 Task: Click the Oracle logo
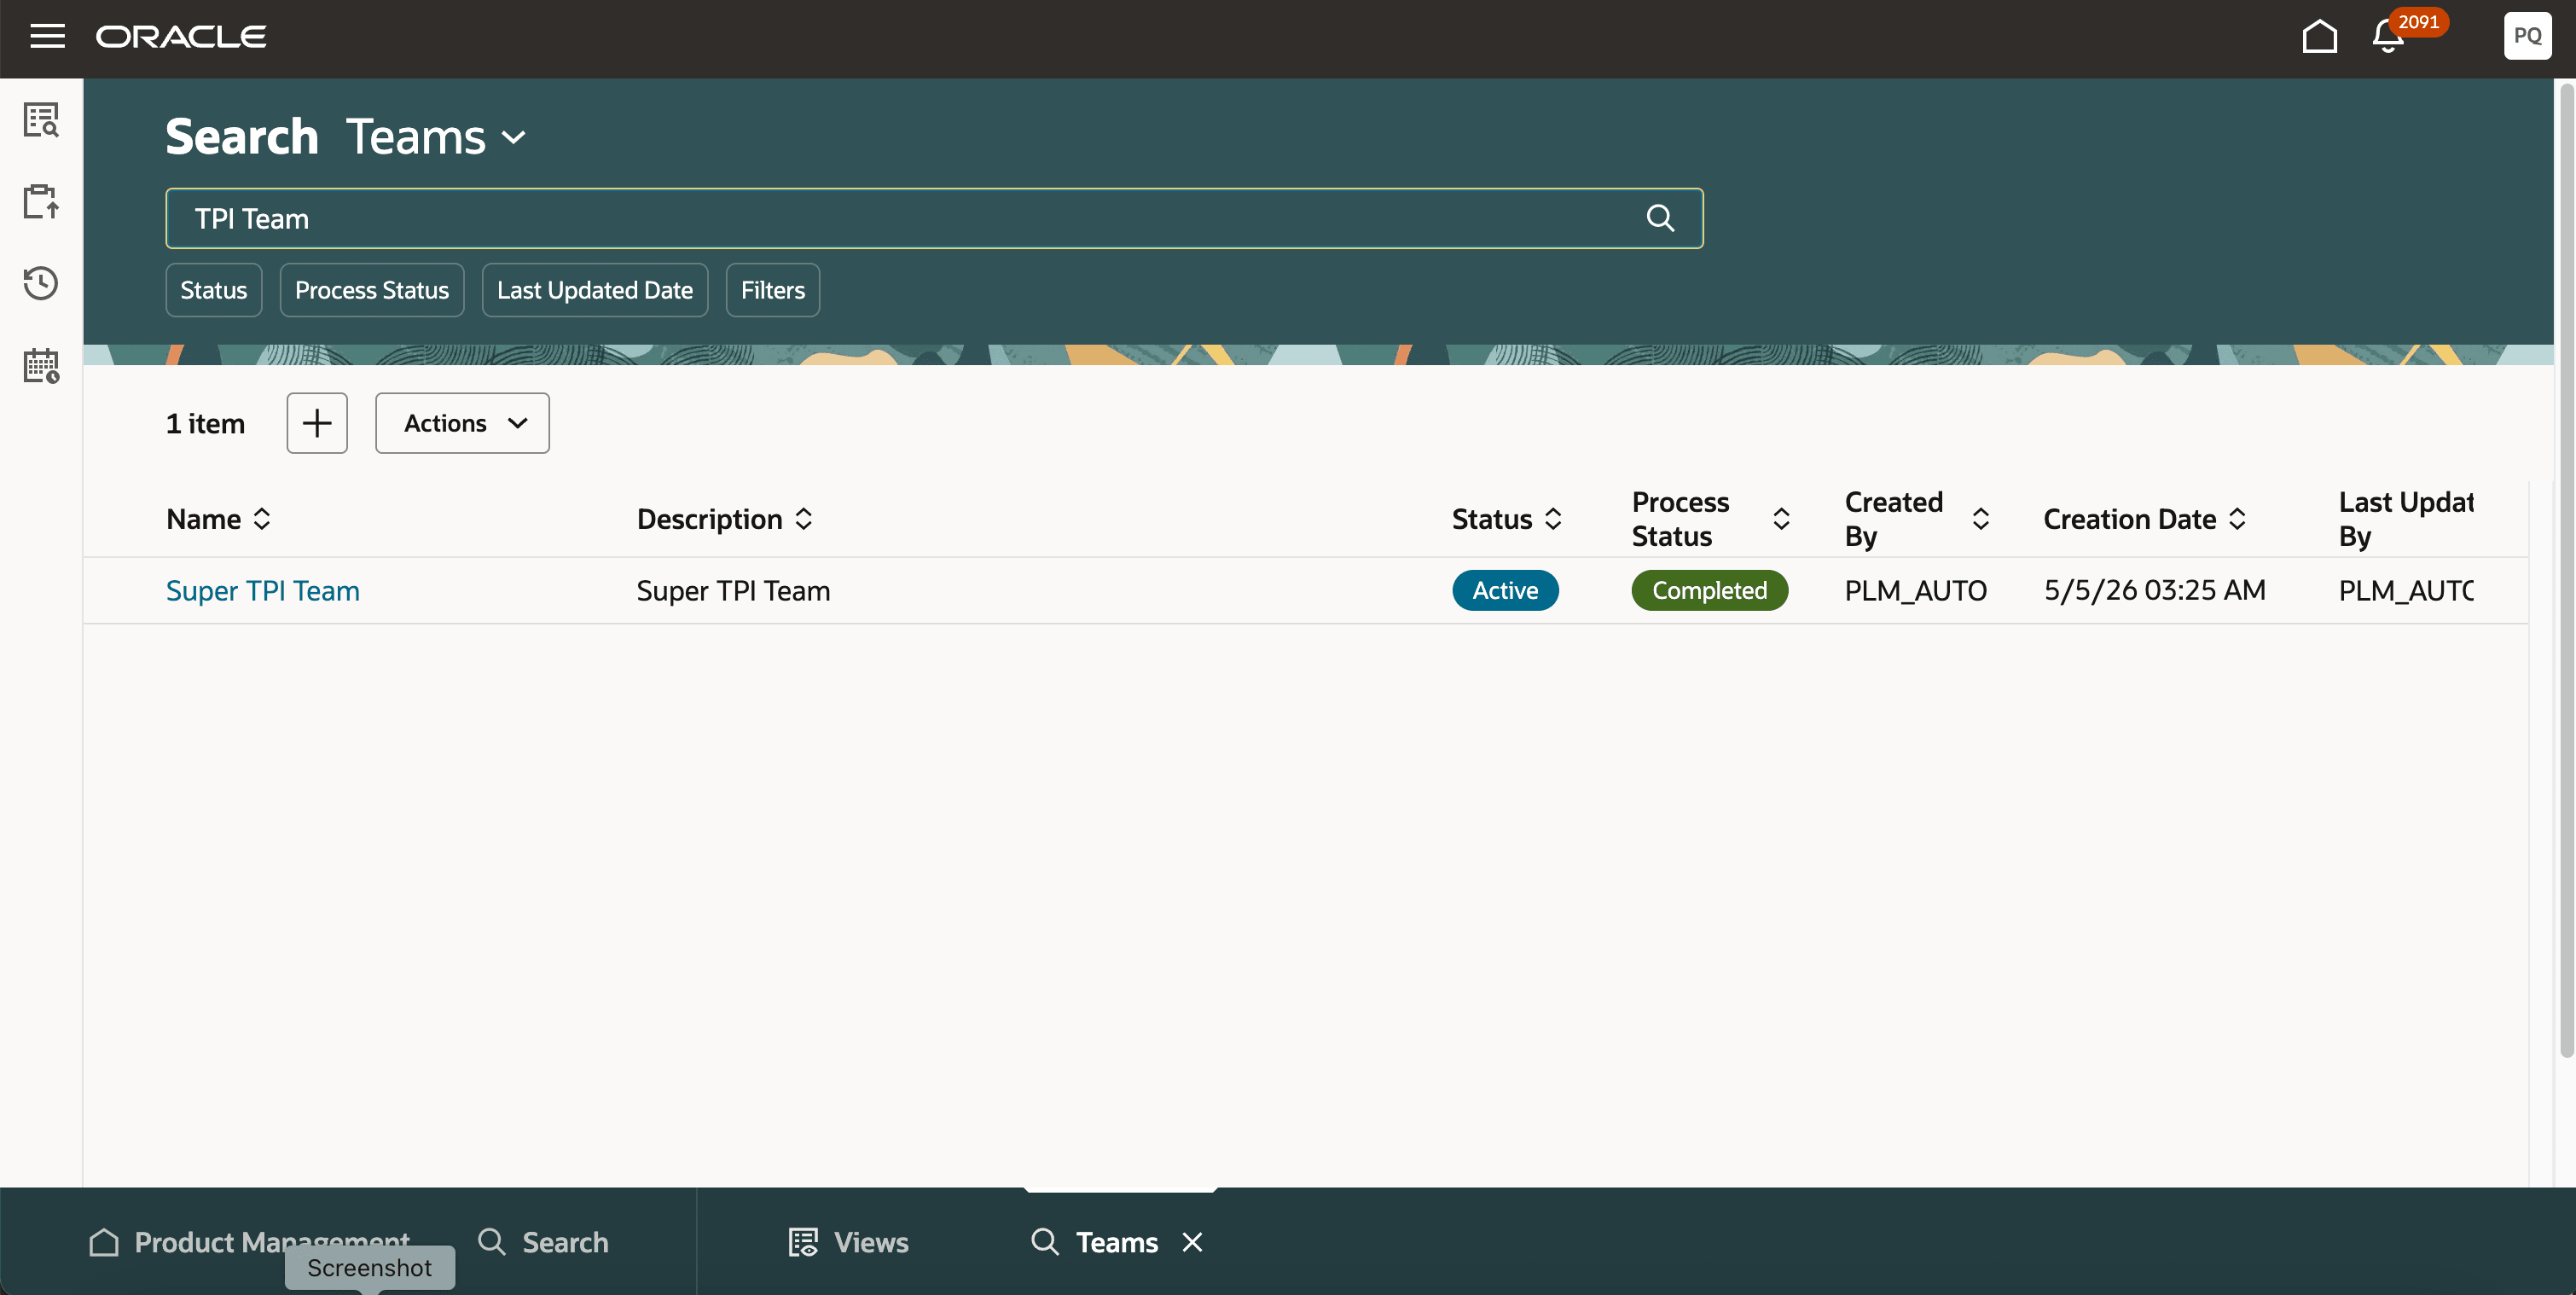pyautogui.click(x=181, y=37)
